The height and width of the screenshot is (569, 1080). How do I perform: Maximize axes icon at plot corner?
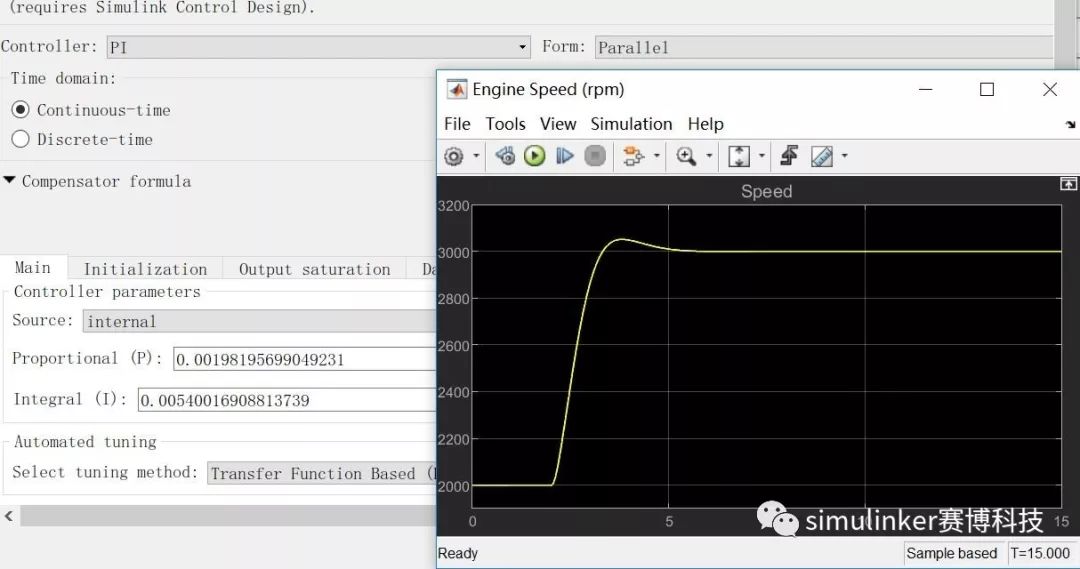[1068, 183]
